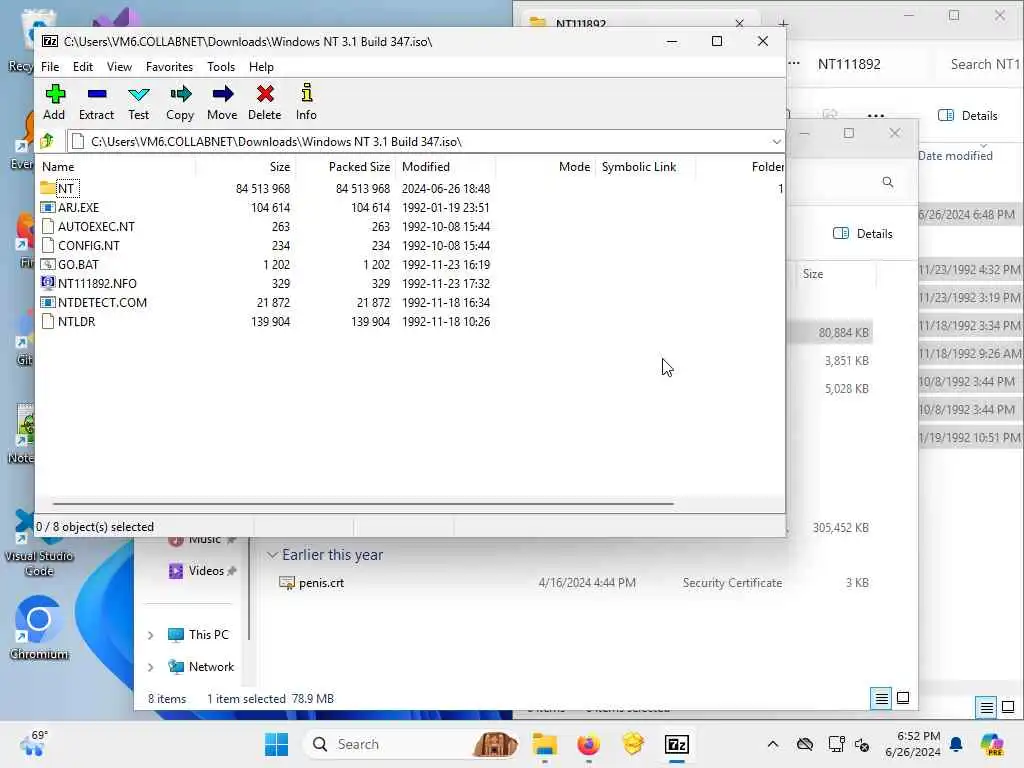The width and height of the screenshot is (1024, 768).
Task: Select the AUTOEXEC.NT file
Action: 96,227
